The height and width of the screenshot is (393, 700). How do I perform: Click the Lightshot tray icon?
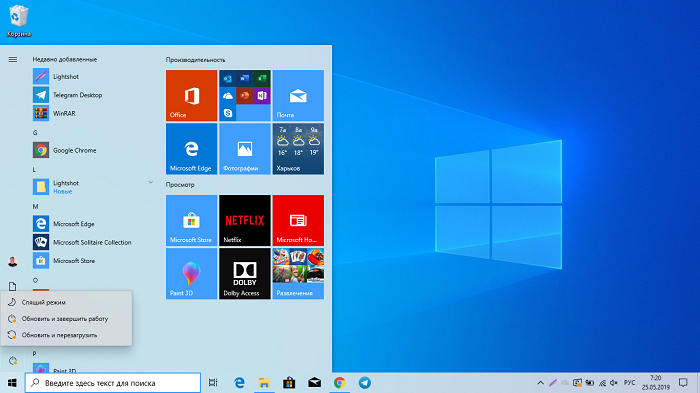click(553, 383)
